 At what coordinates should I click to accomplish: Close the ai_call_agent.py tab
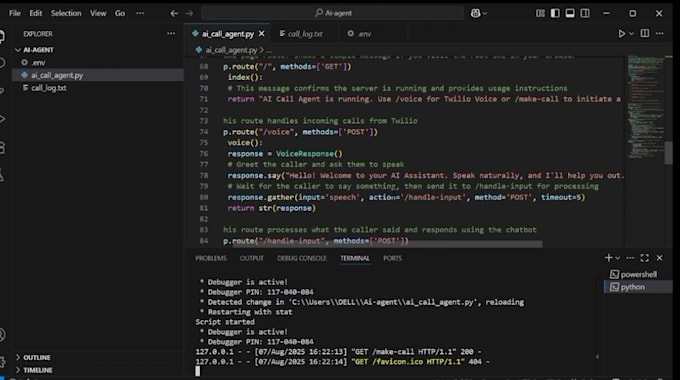[x=262, y=33]
